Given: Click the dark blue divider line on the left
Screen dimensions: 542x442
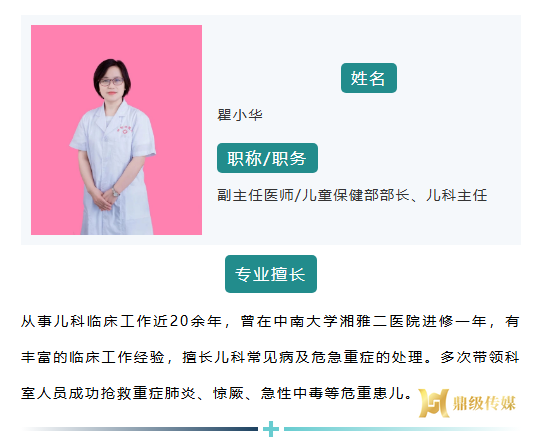Looking at the screenshot, I should coord(140,429).
